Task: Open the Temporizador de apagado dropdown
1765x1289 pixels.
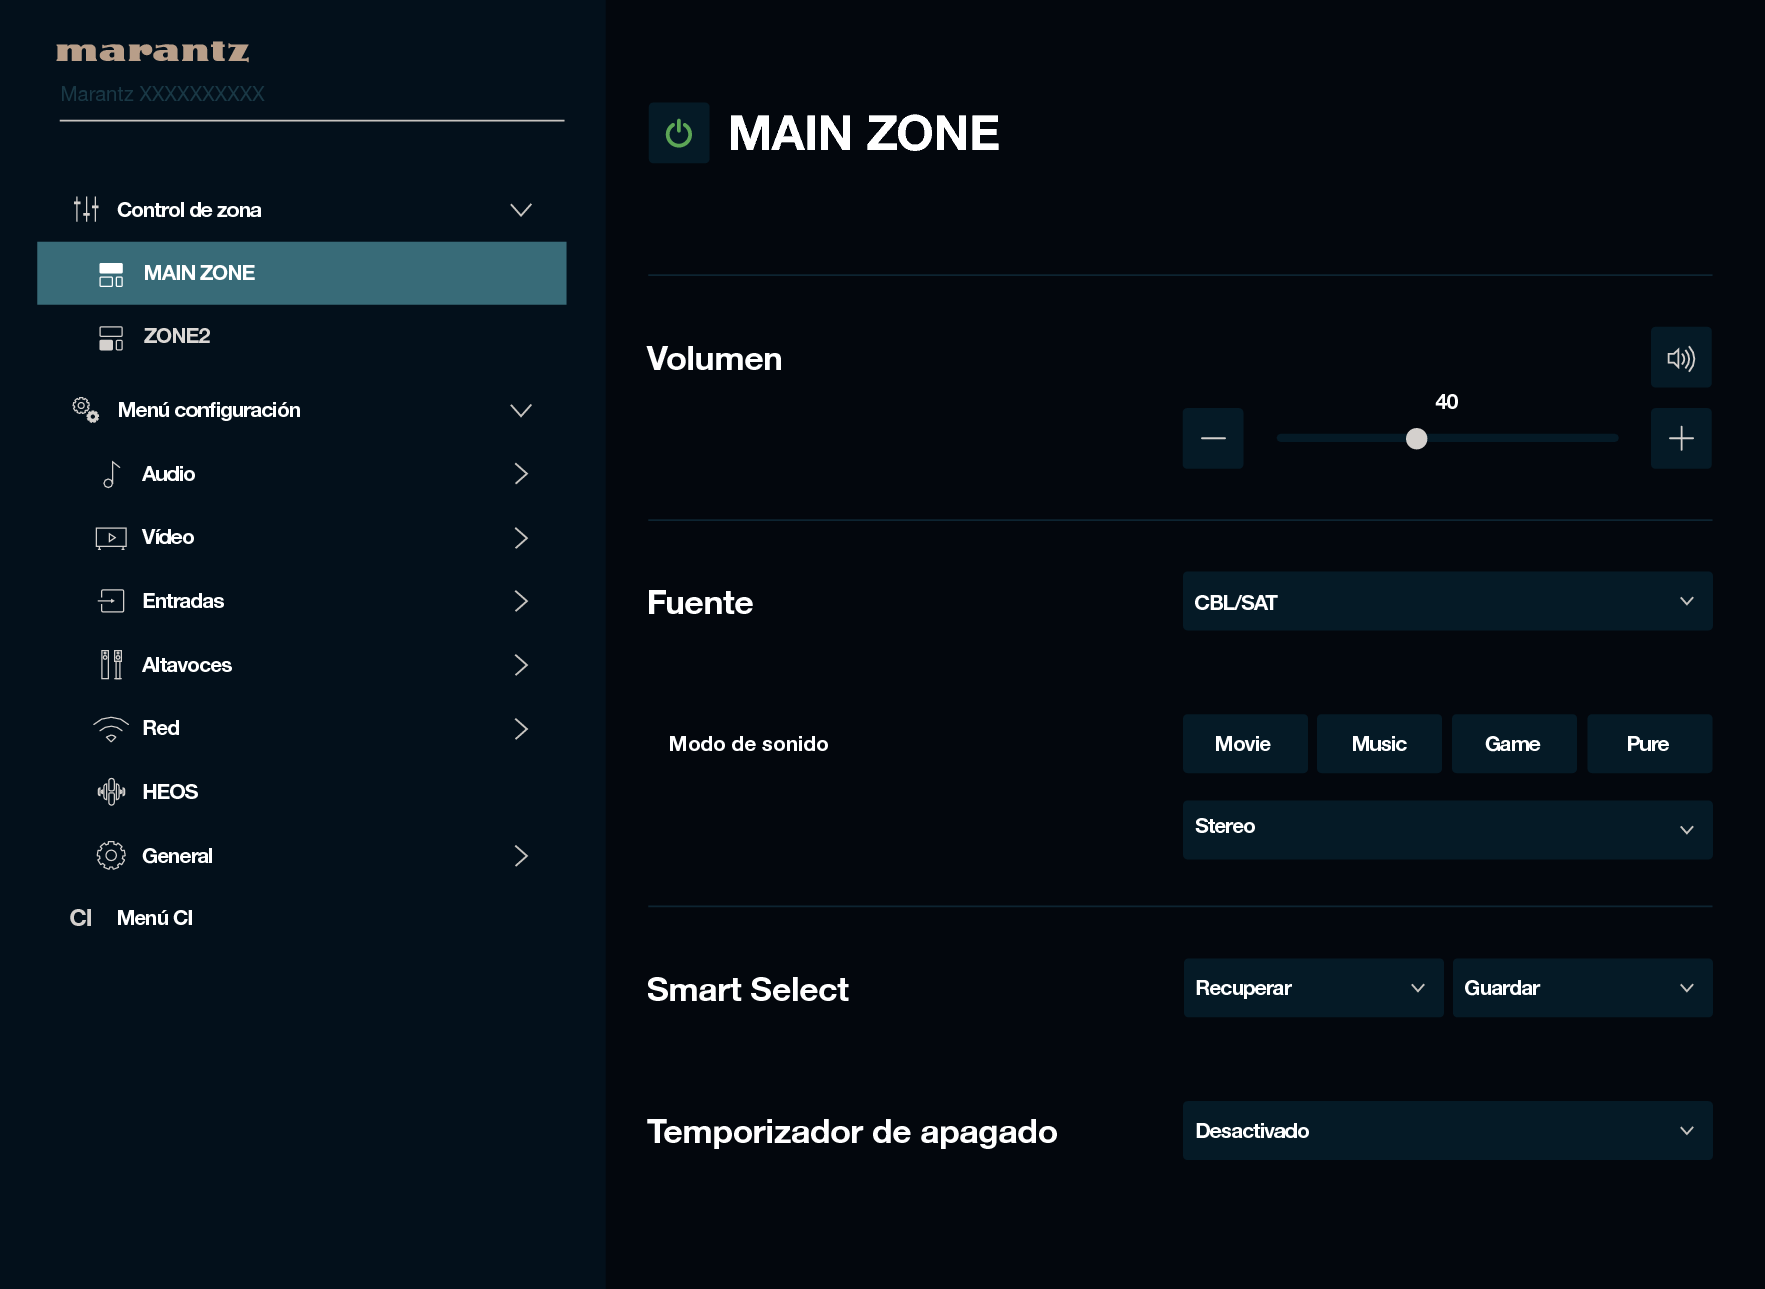Action: pyautogui.click(x=1446, y=1131)
